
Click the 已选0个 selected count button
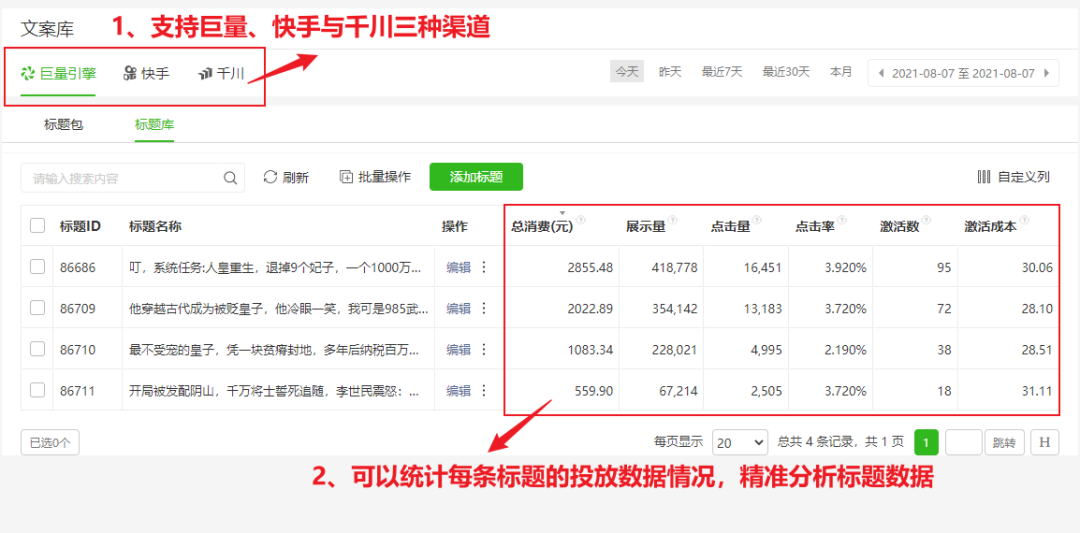50,443
